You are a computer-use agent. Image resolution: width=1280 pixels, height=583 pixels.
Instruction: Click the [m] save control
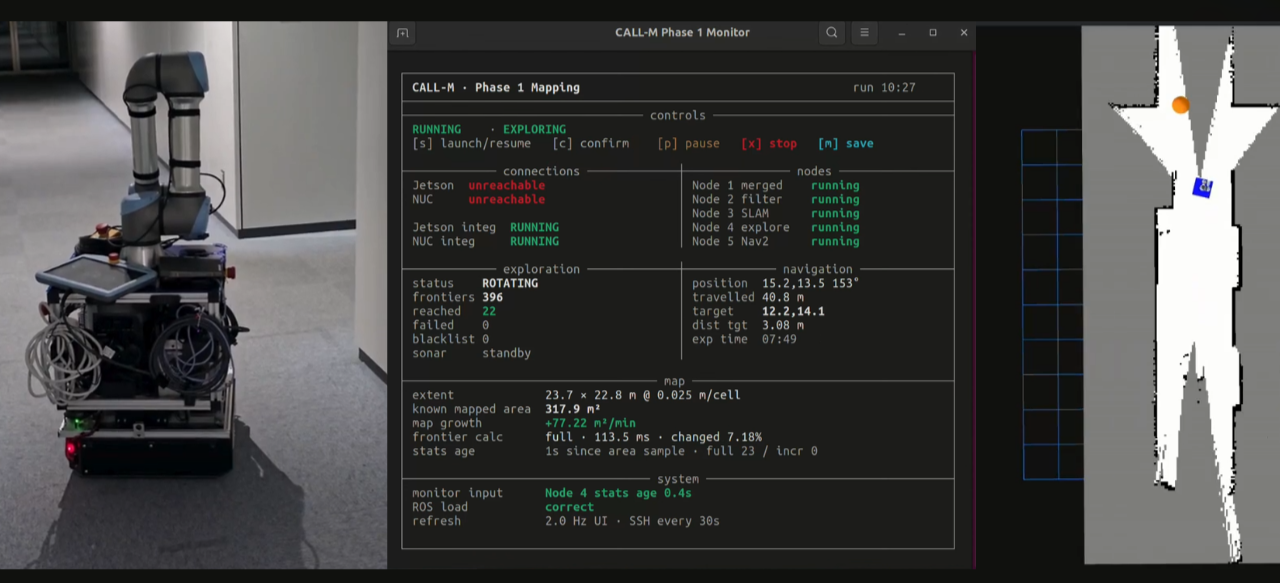(846, 144)
